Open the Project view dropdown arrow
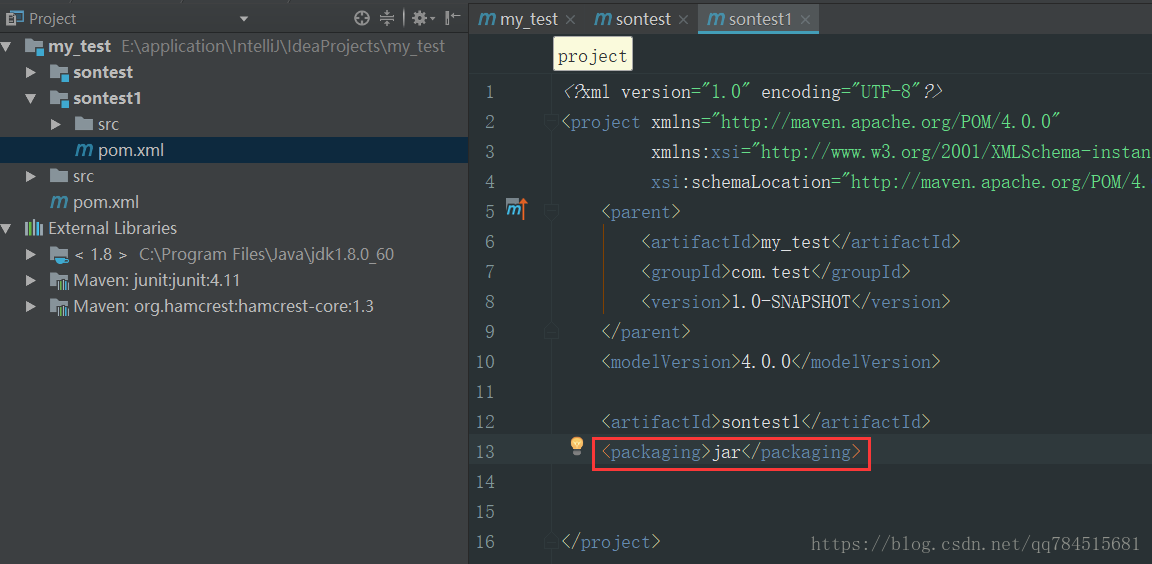The width and height of the screenshot is (1152, 564). click(x=244, y=19)
